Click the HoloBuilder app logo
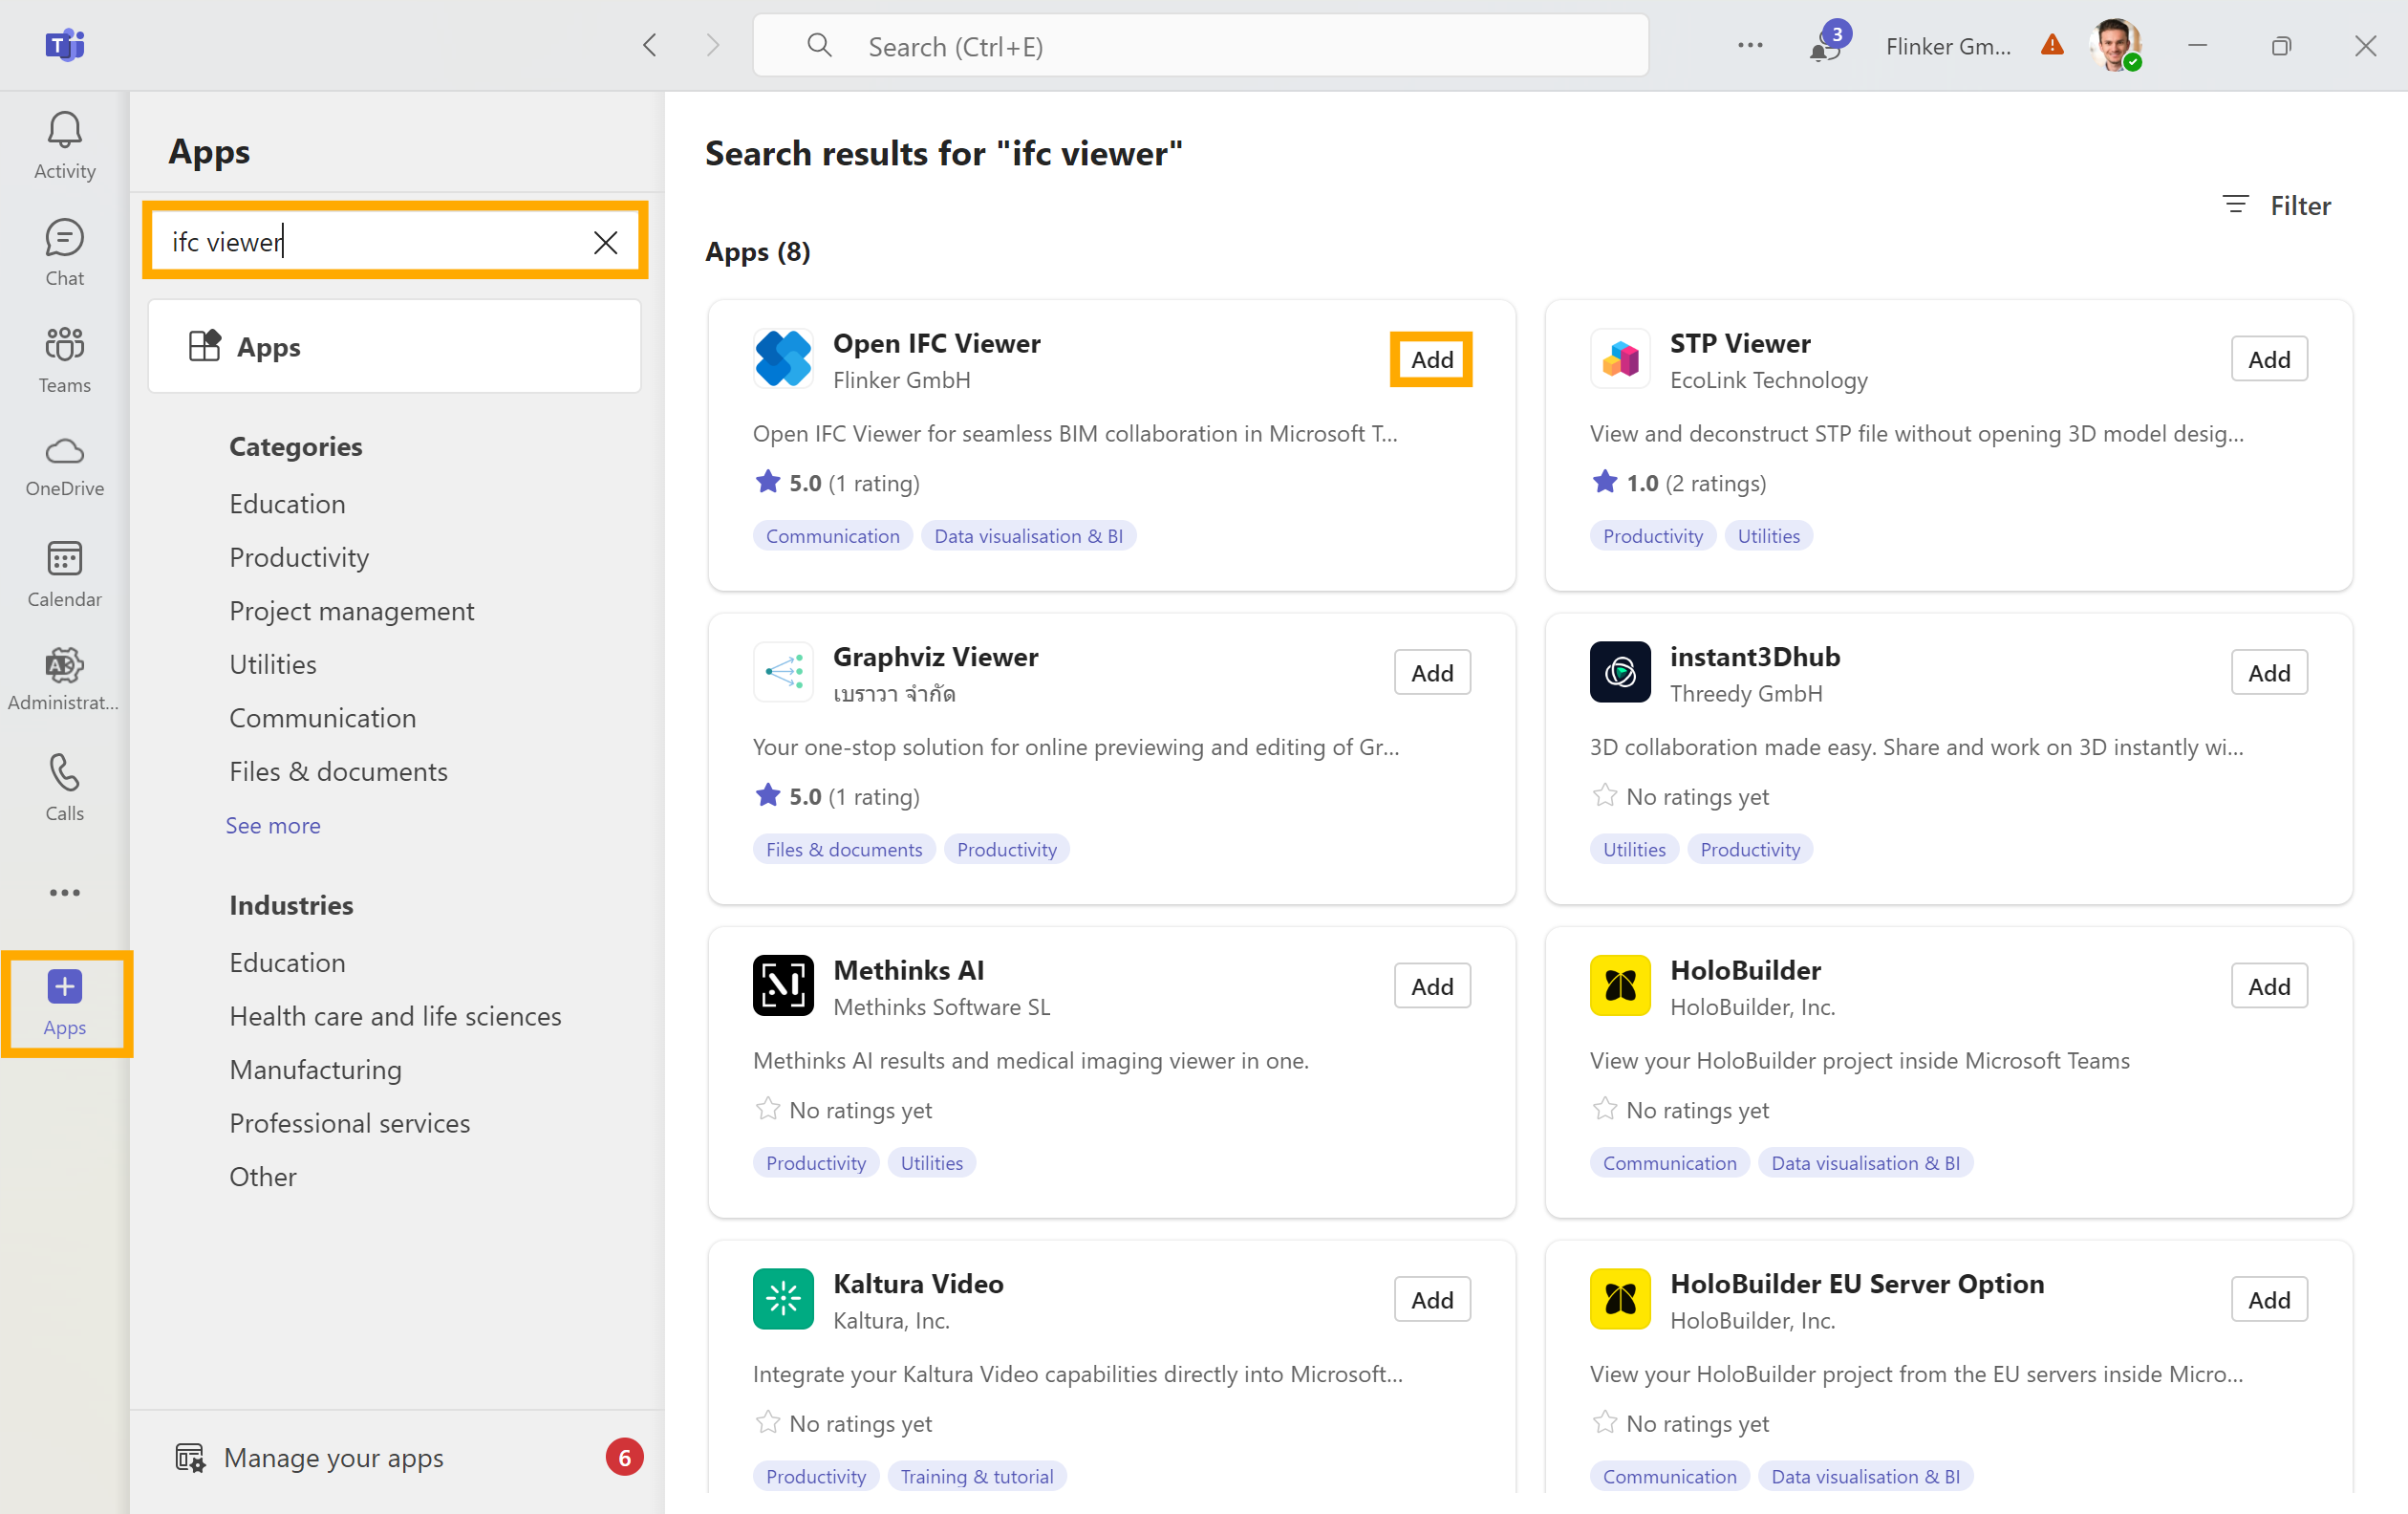Image resolution: width=2408 pixels, height=1514 pixels. coord(1620,985)
